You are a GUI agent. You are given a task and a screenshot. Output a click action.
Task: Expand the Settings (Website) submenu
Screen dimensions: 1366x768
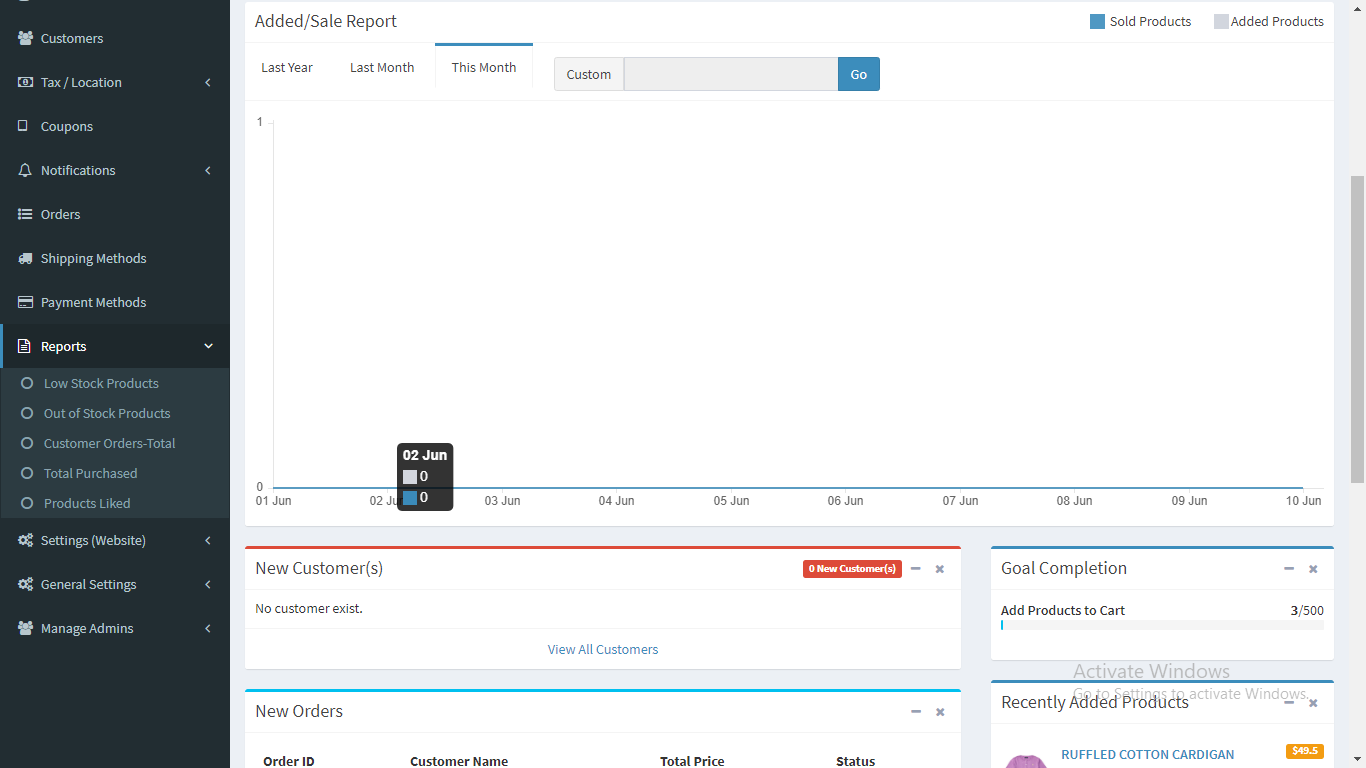pos(207,540)
